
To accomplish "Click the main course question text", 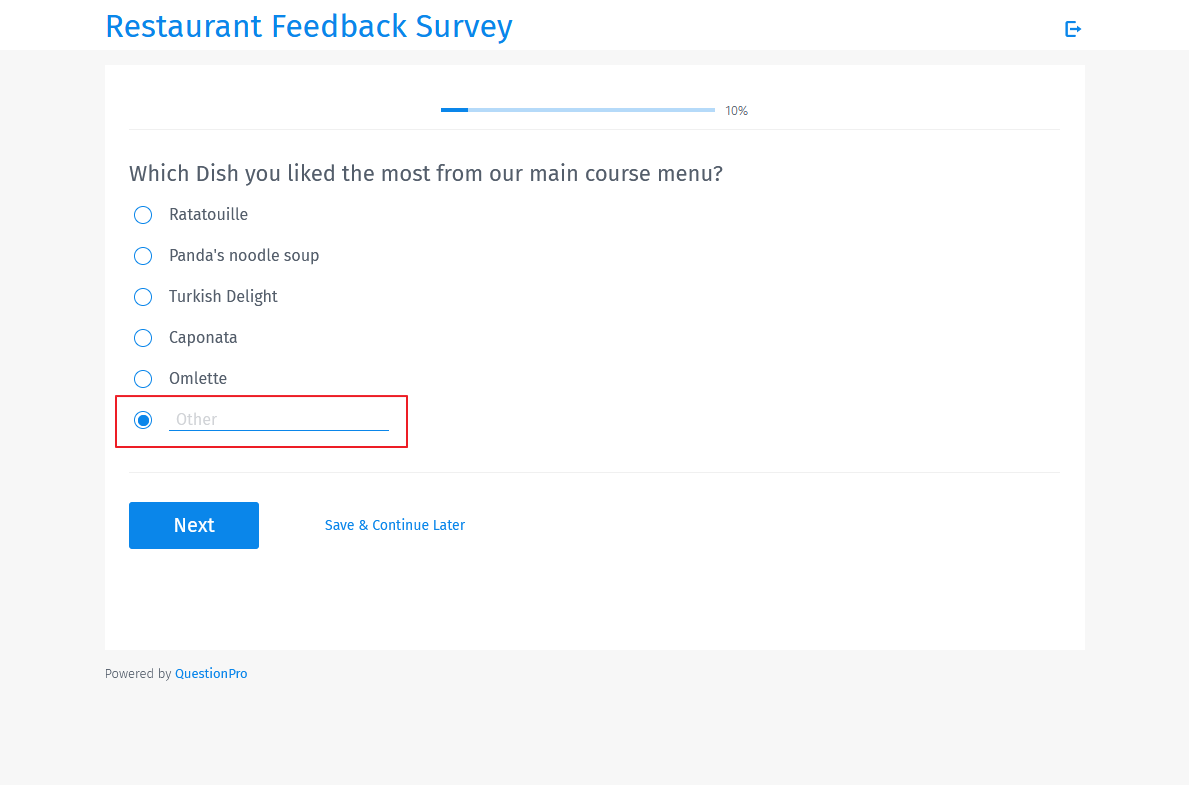I will tap(425, 173).
